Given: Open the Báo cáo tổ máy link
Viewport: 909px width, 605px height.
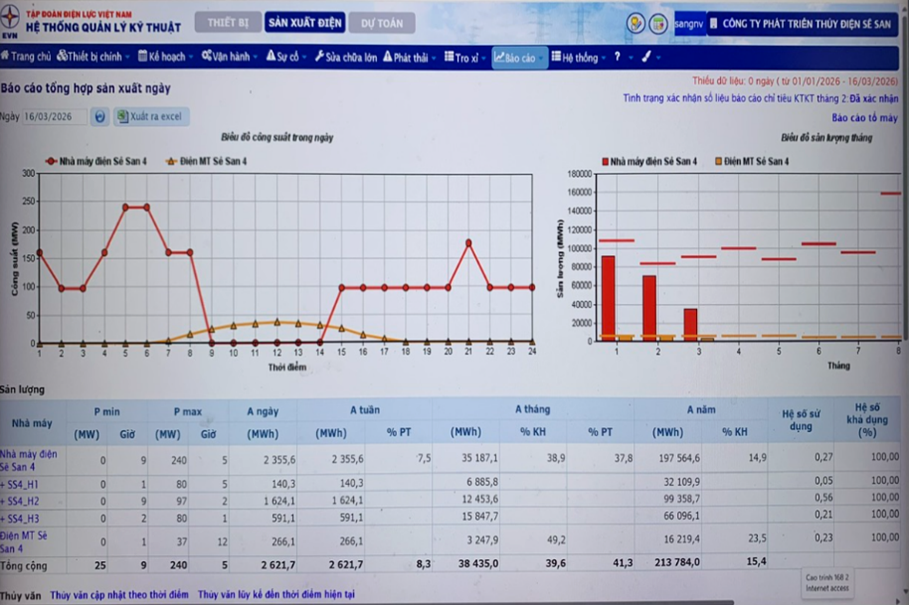Looking at the screenshot, I should point(864,118).
